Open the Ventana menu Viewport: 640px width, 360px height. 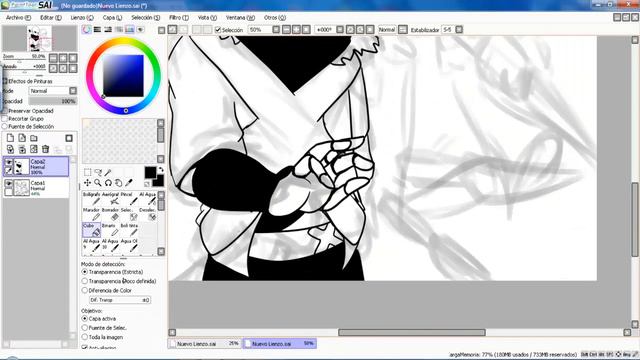240,18
